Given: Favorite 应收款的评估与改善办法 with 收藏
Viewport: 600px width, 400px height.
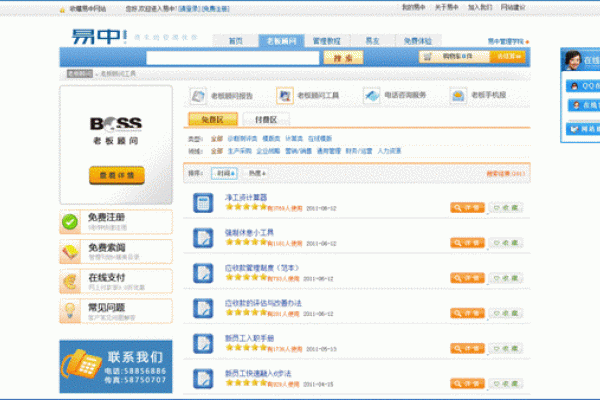Looking at the screenshot, I should (506, 313).
